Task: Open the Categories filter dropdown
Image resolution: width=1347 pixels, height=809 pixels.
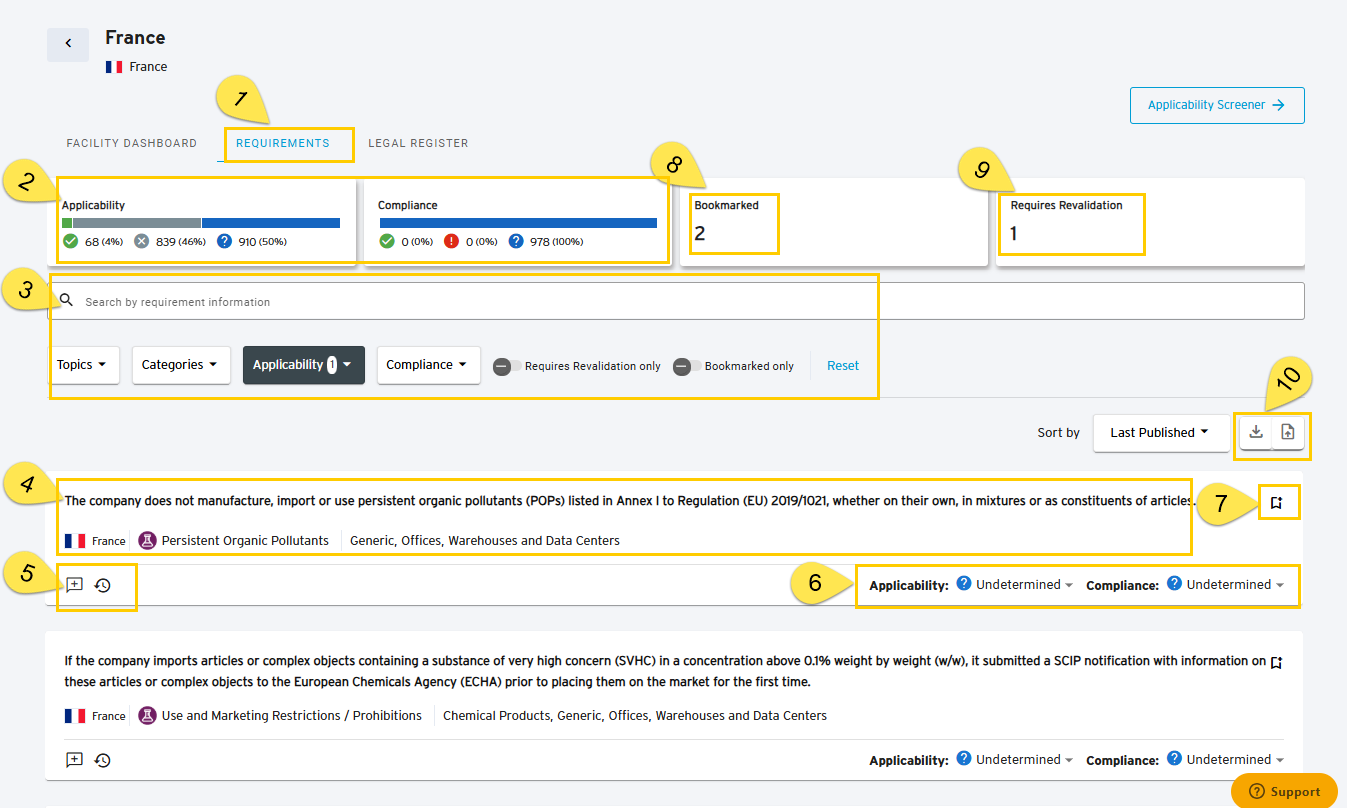Action: [x=181, y=365]
